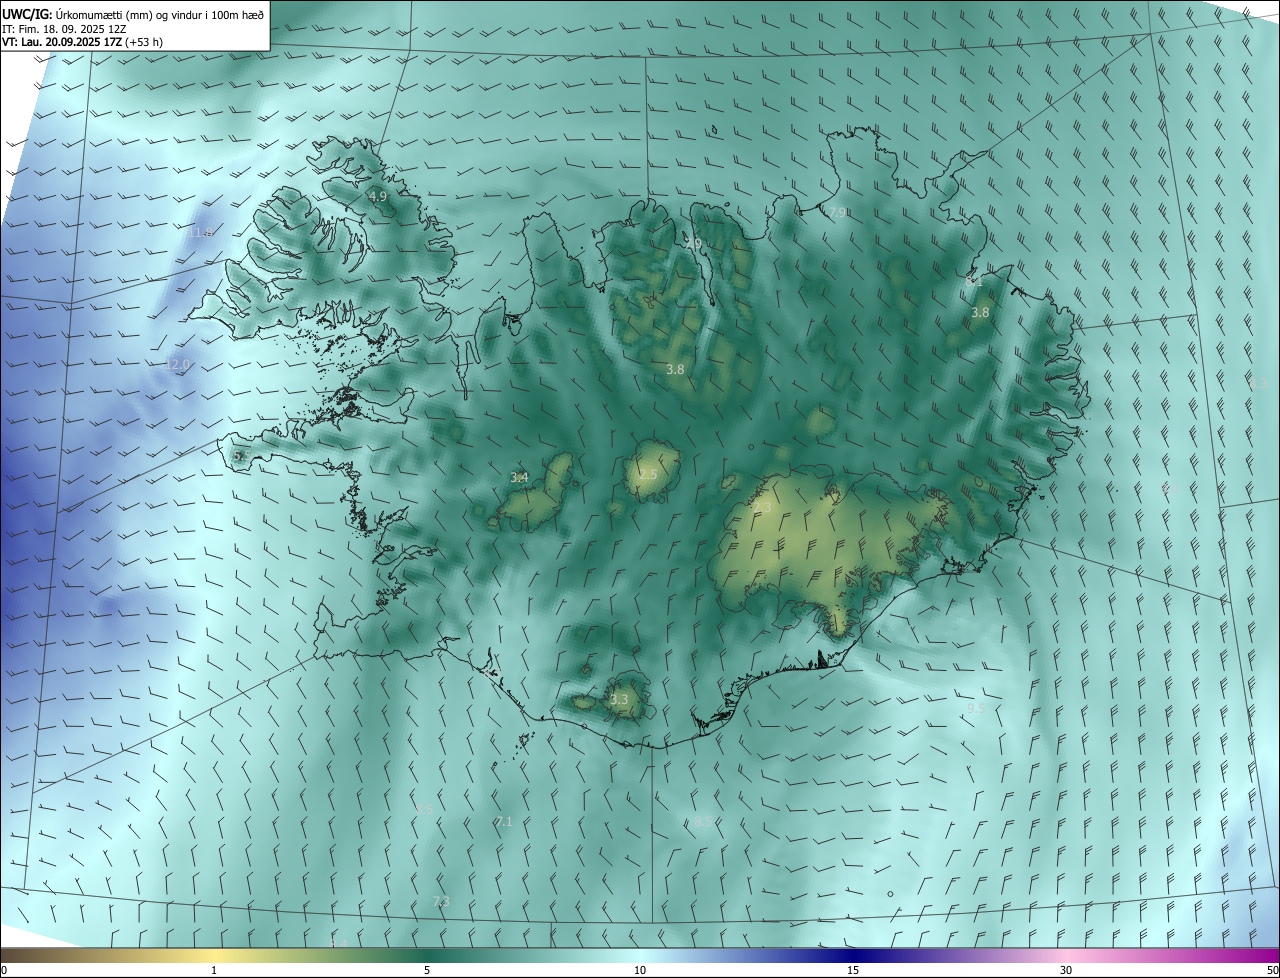
Task: Click the colorbar tick label 10
Action: [640, 970]
